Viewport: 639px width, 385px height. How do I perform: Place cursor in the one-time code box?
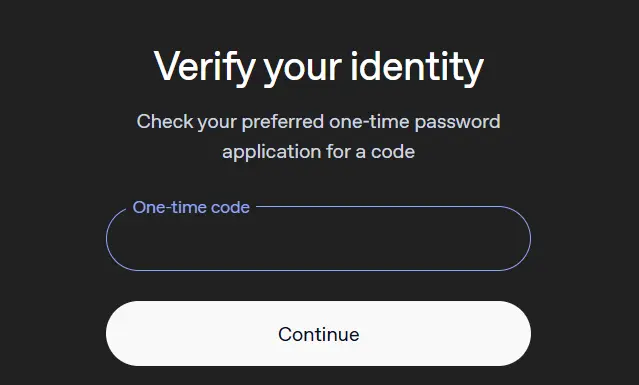tap(318, 238)
